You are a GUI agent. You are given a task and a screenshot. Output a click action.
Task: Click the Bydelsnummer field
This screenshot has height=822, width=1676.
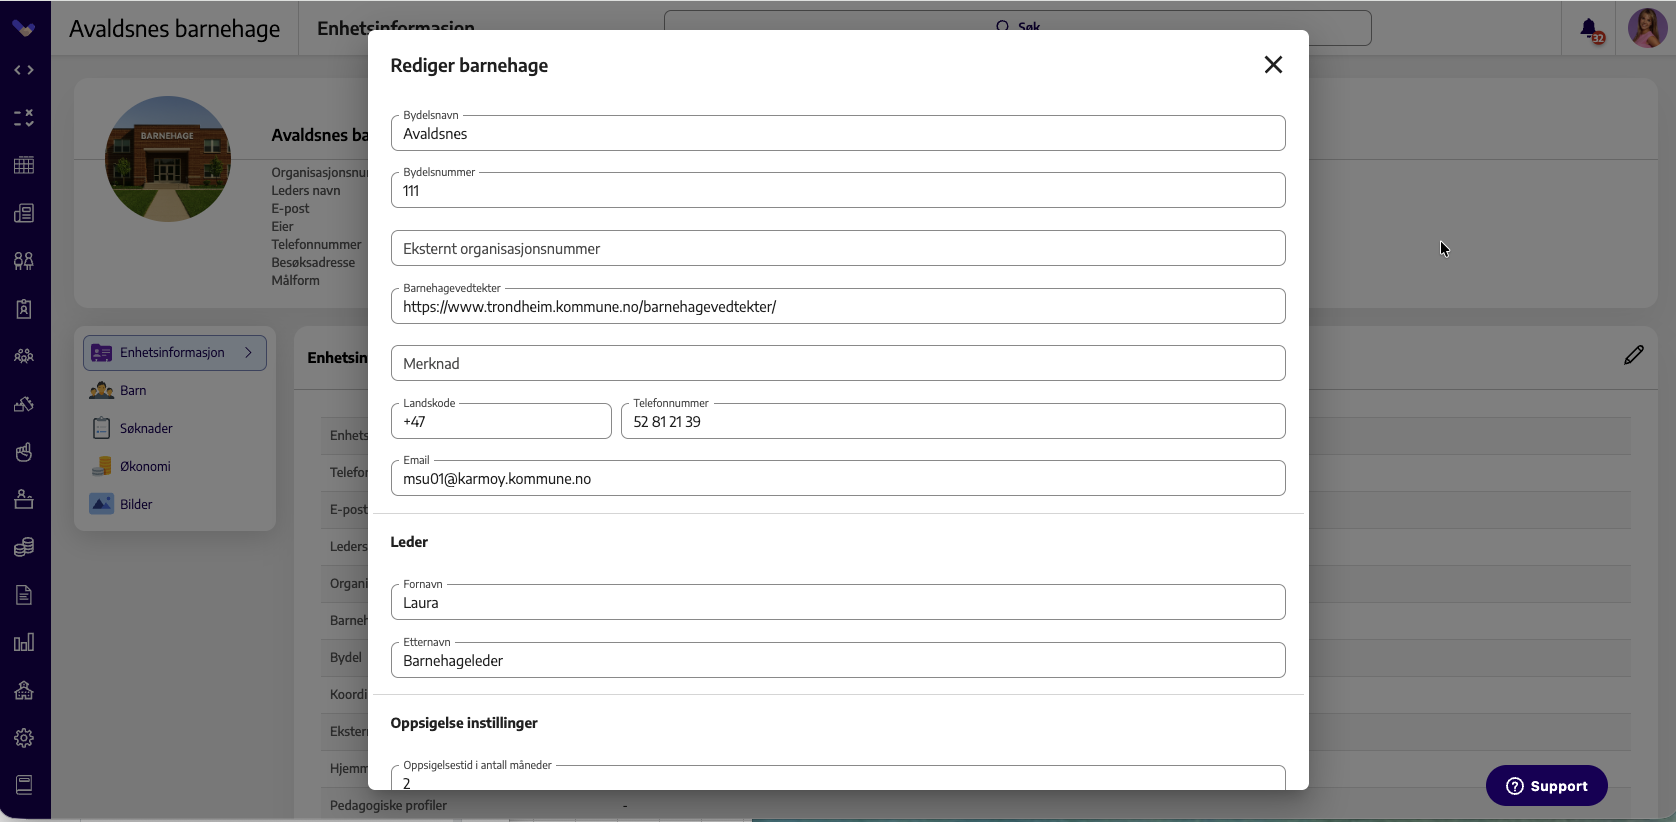coord(838,190)
